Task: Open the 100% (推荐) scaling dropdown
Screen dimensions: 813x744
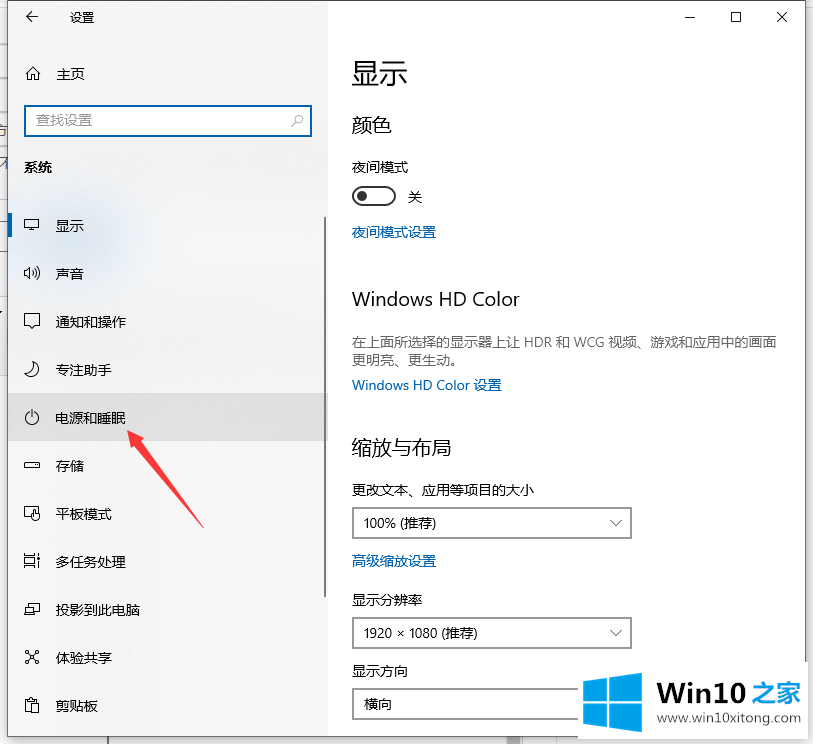Action: (x=492, y=523)
